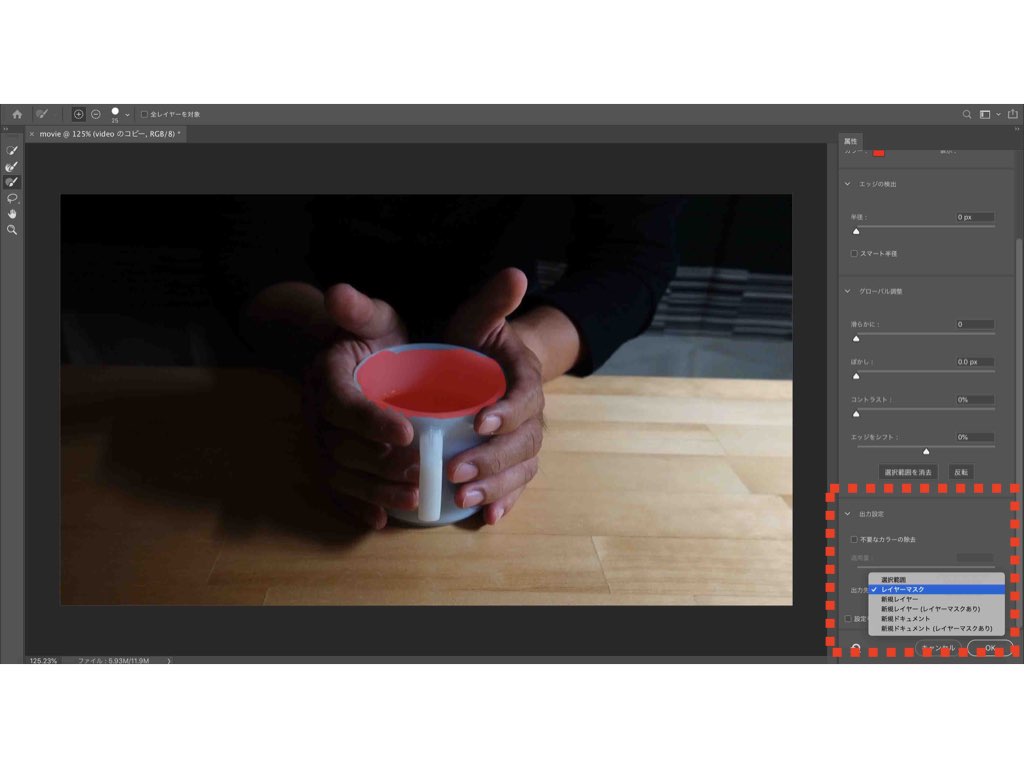This screenshot has width=1024, height=768.
Task: Open the workspace layout icon
Action: click(x=985, y=114)
